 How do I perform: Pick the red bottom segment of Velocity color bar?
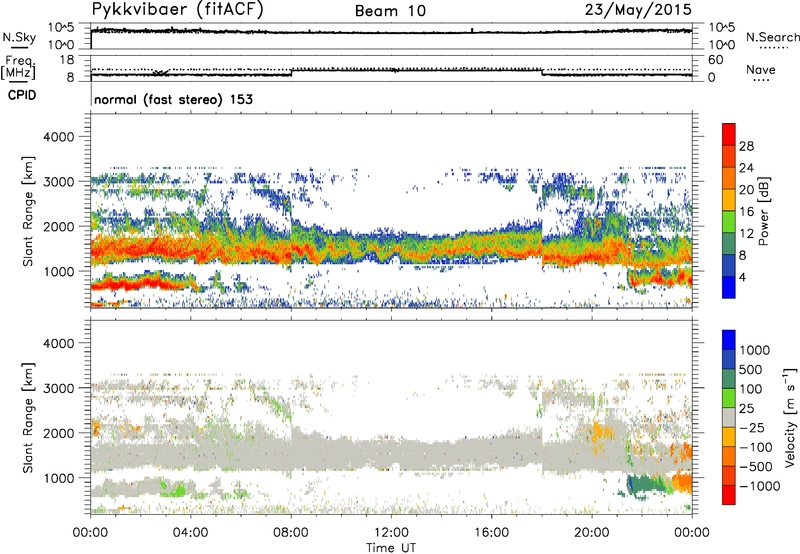click(729, 495)
